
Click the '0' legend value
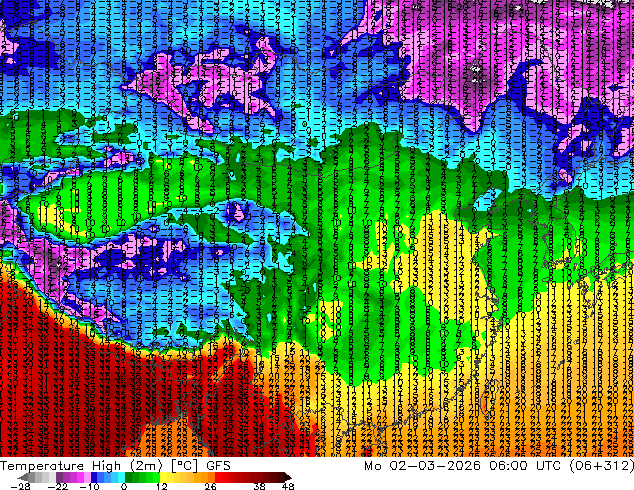(x=124, y=486)
